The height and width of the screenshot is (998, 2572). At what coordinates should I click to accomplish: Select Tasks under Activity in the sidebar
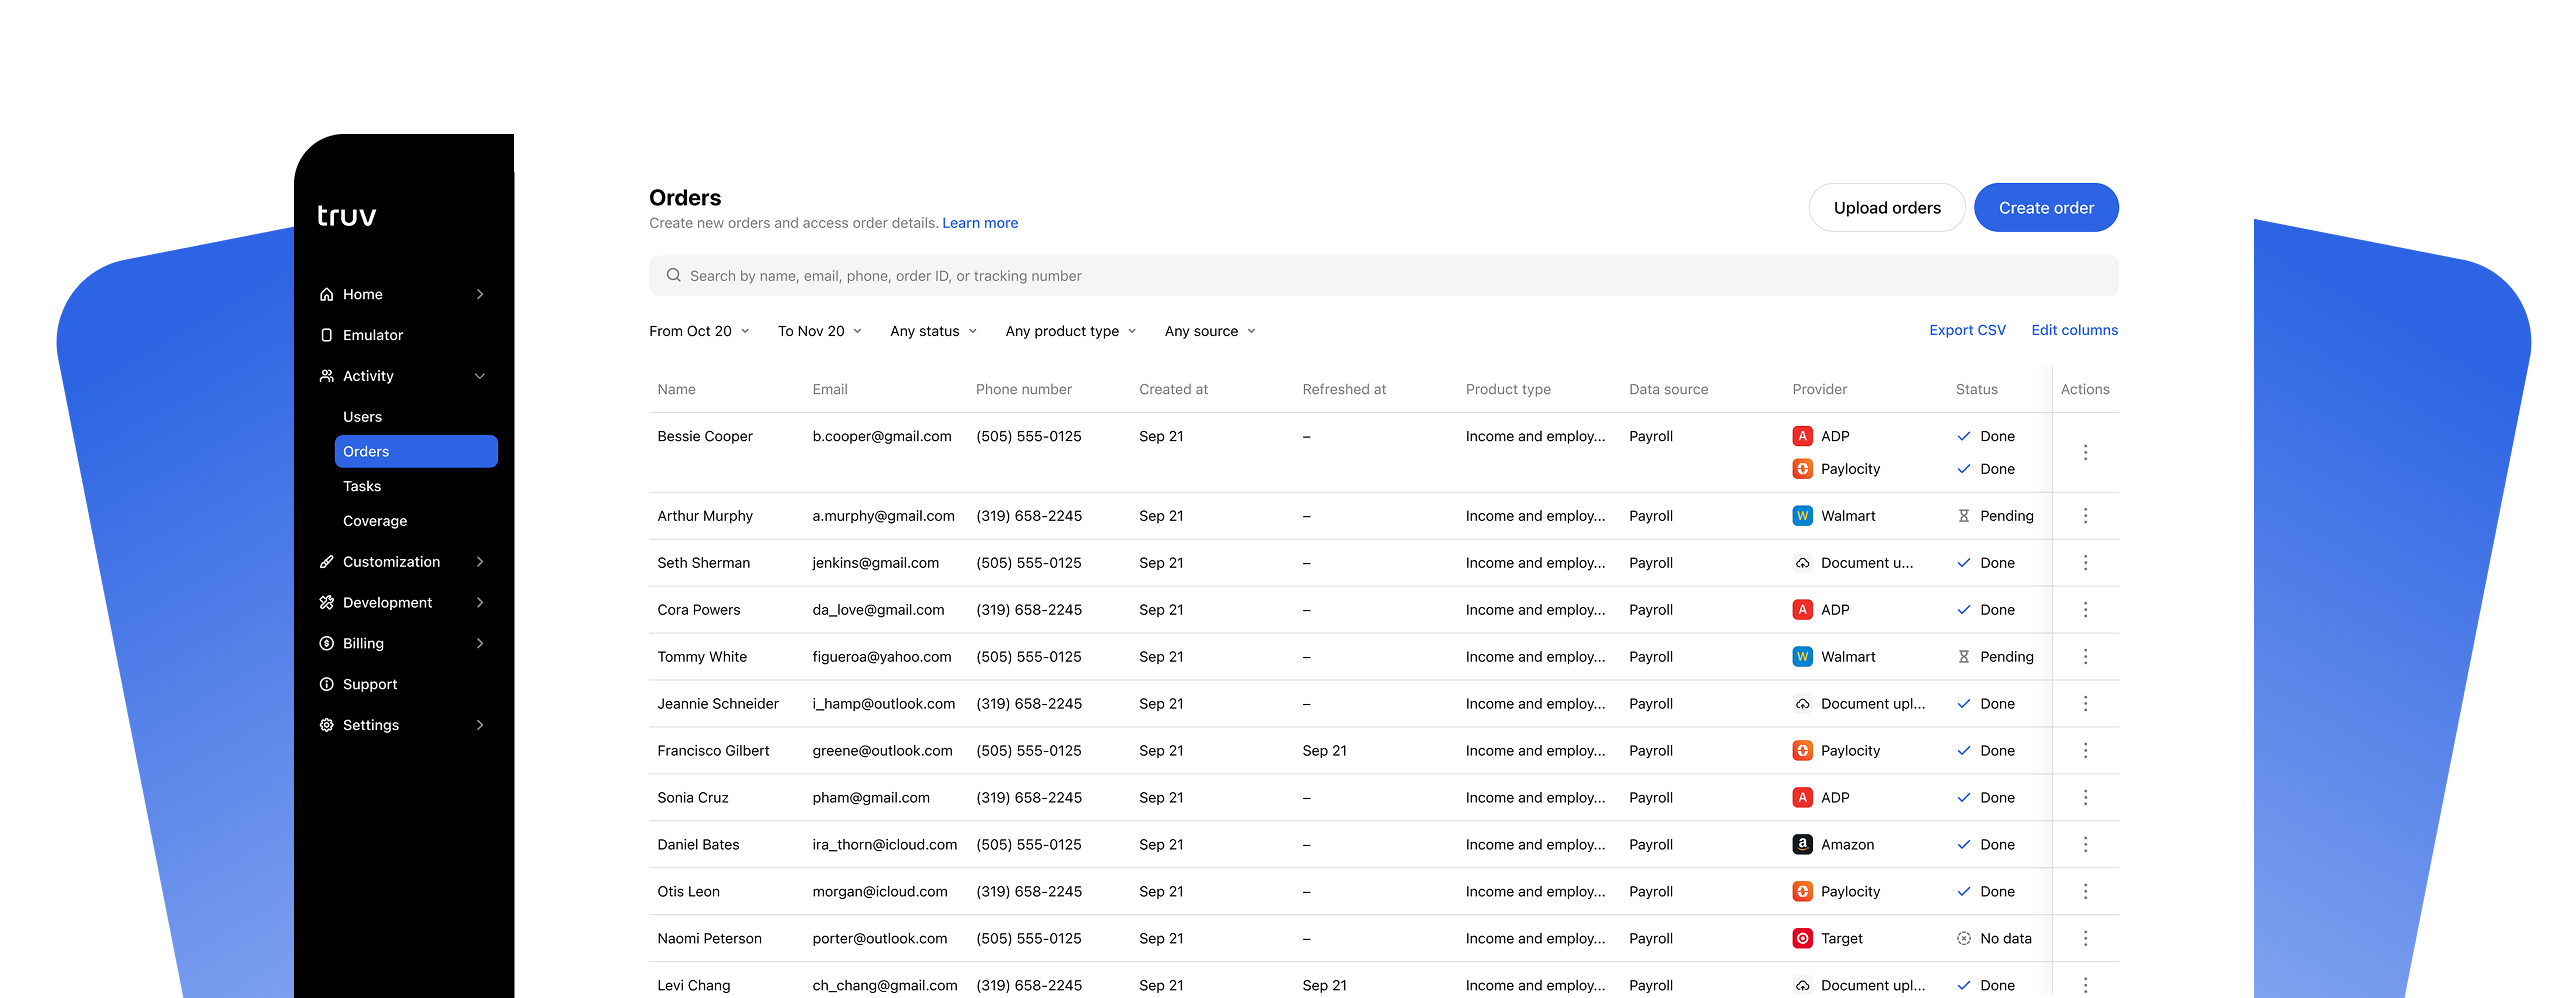click(362, 486)
